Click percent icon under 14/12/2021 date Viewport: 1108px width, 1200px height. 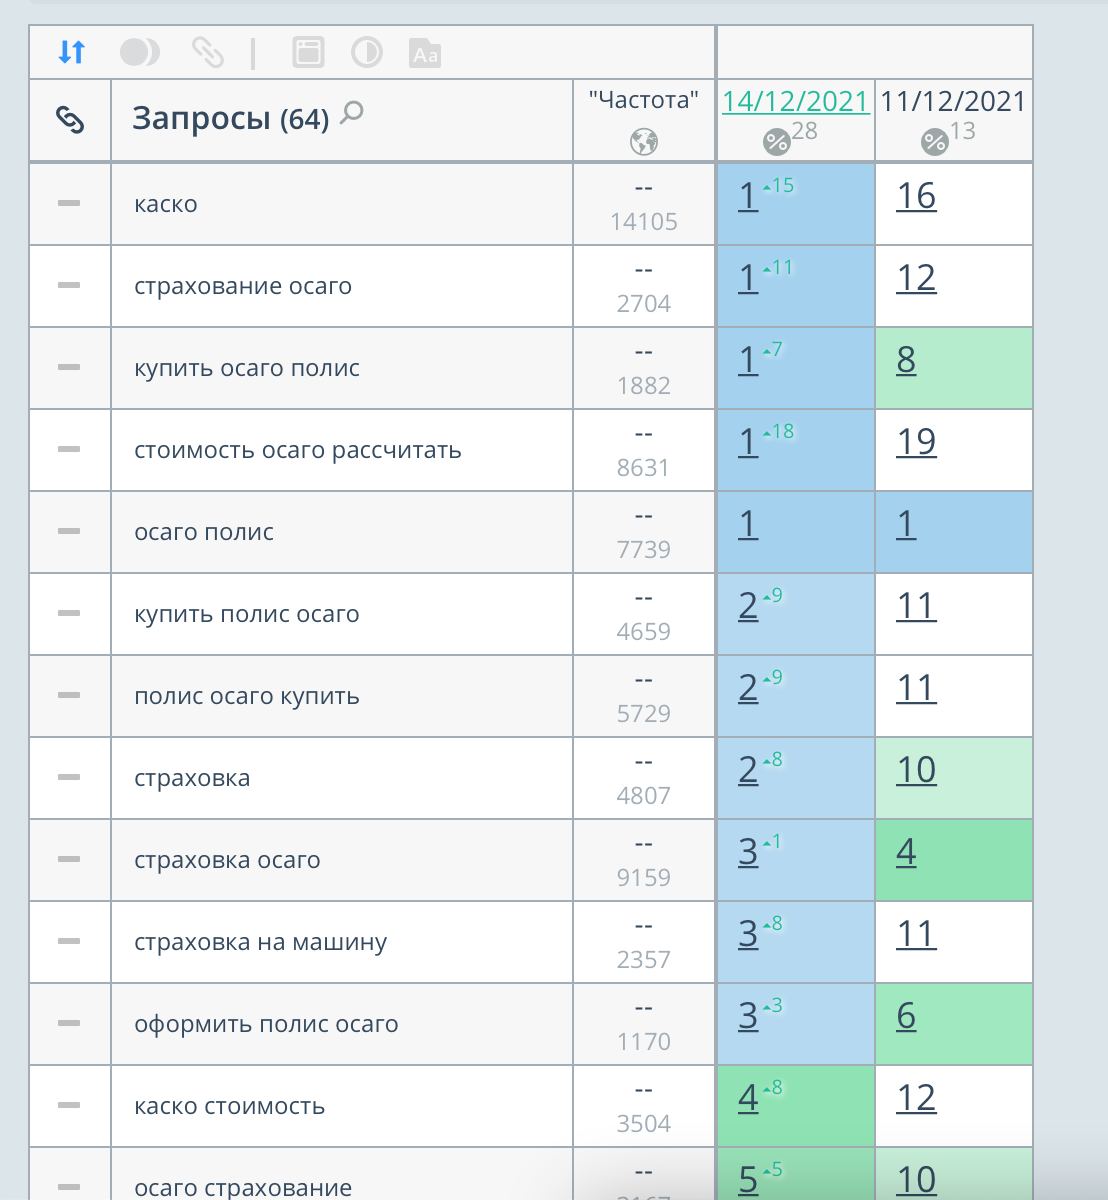coord(777,142)
